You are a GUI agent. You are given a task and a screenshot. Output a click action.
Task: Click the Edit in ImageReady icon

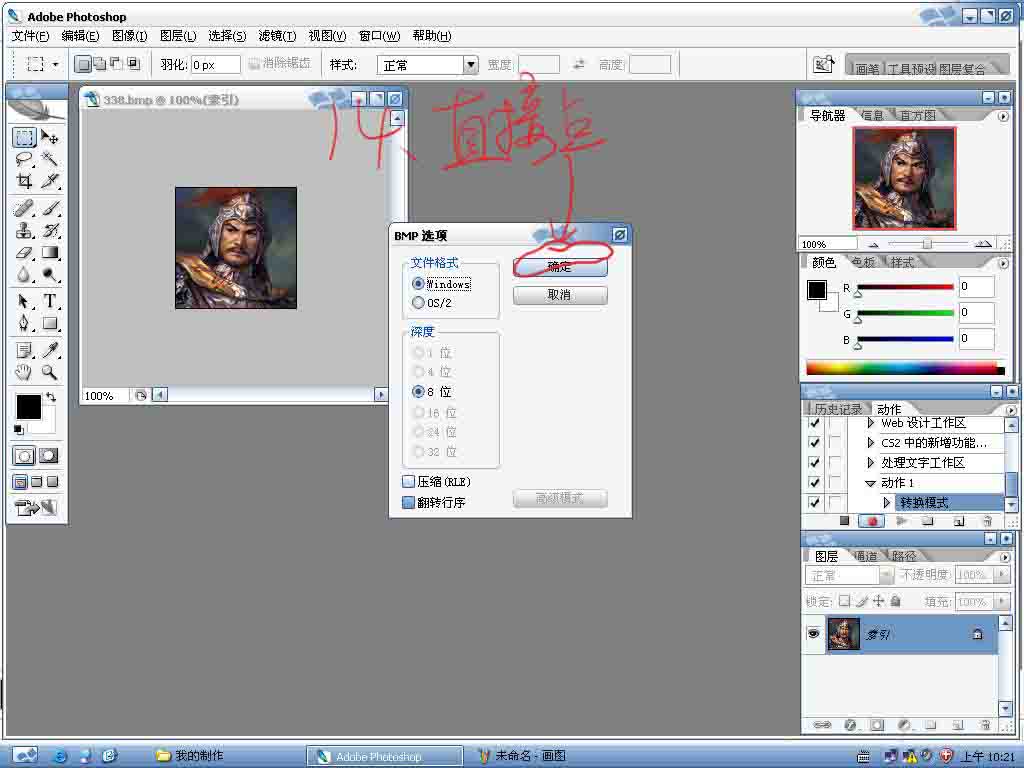(36, 507)
